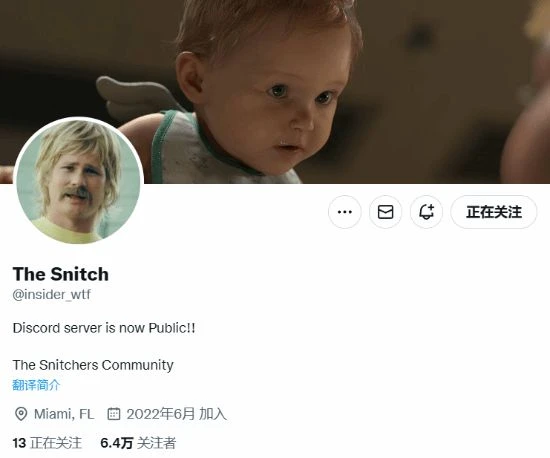Image resolution: width=550 pixels, height=458 pixels.
Task: Open the three-dot more options menu
Action: click(x=344, y=212)
